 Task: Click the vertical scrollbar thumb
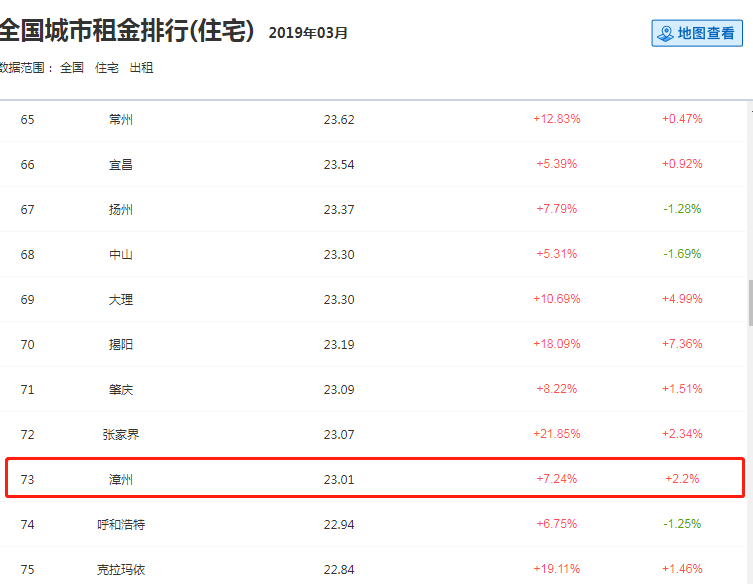(751, 303)
